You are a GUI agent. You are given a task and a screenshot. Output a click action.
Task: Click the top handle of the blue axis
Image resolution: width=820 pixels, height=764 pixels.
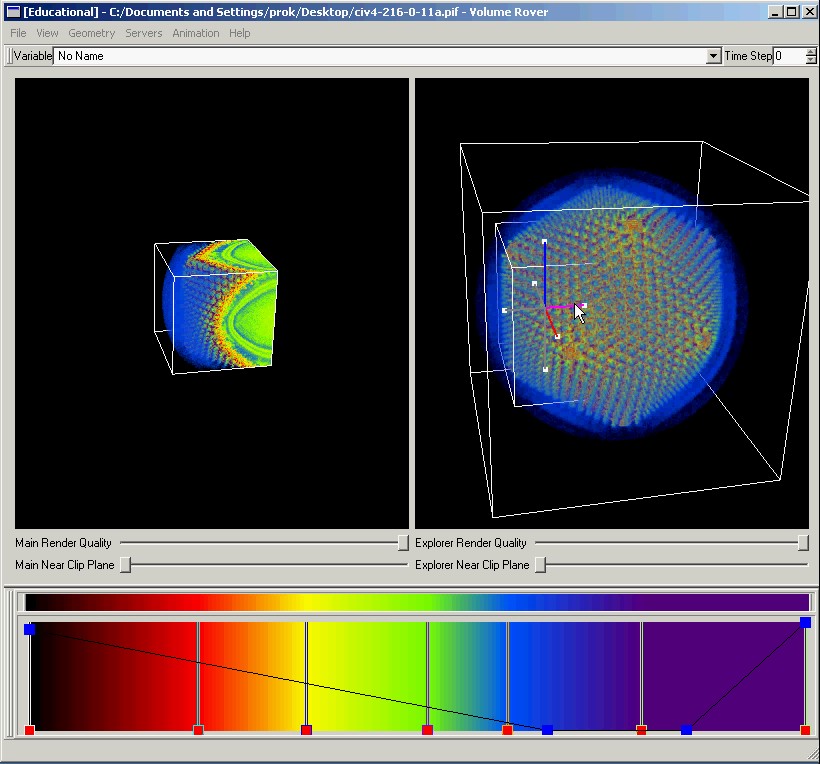point(544,242)
